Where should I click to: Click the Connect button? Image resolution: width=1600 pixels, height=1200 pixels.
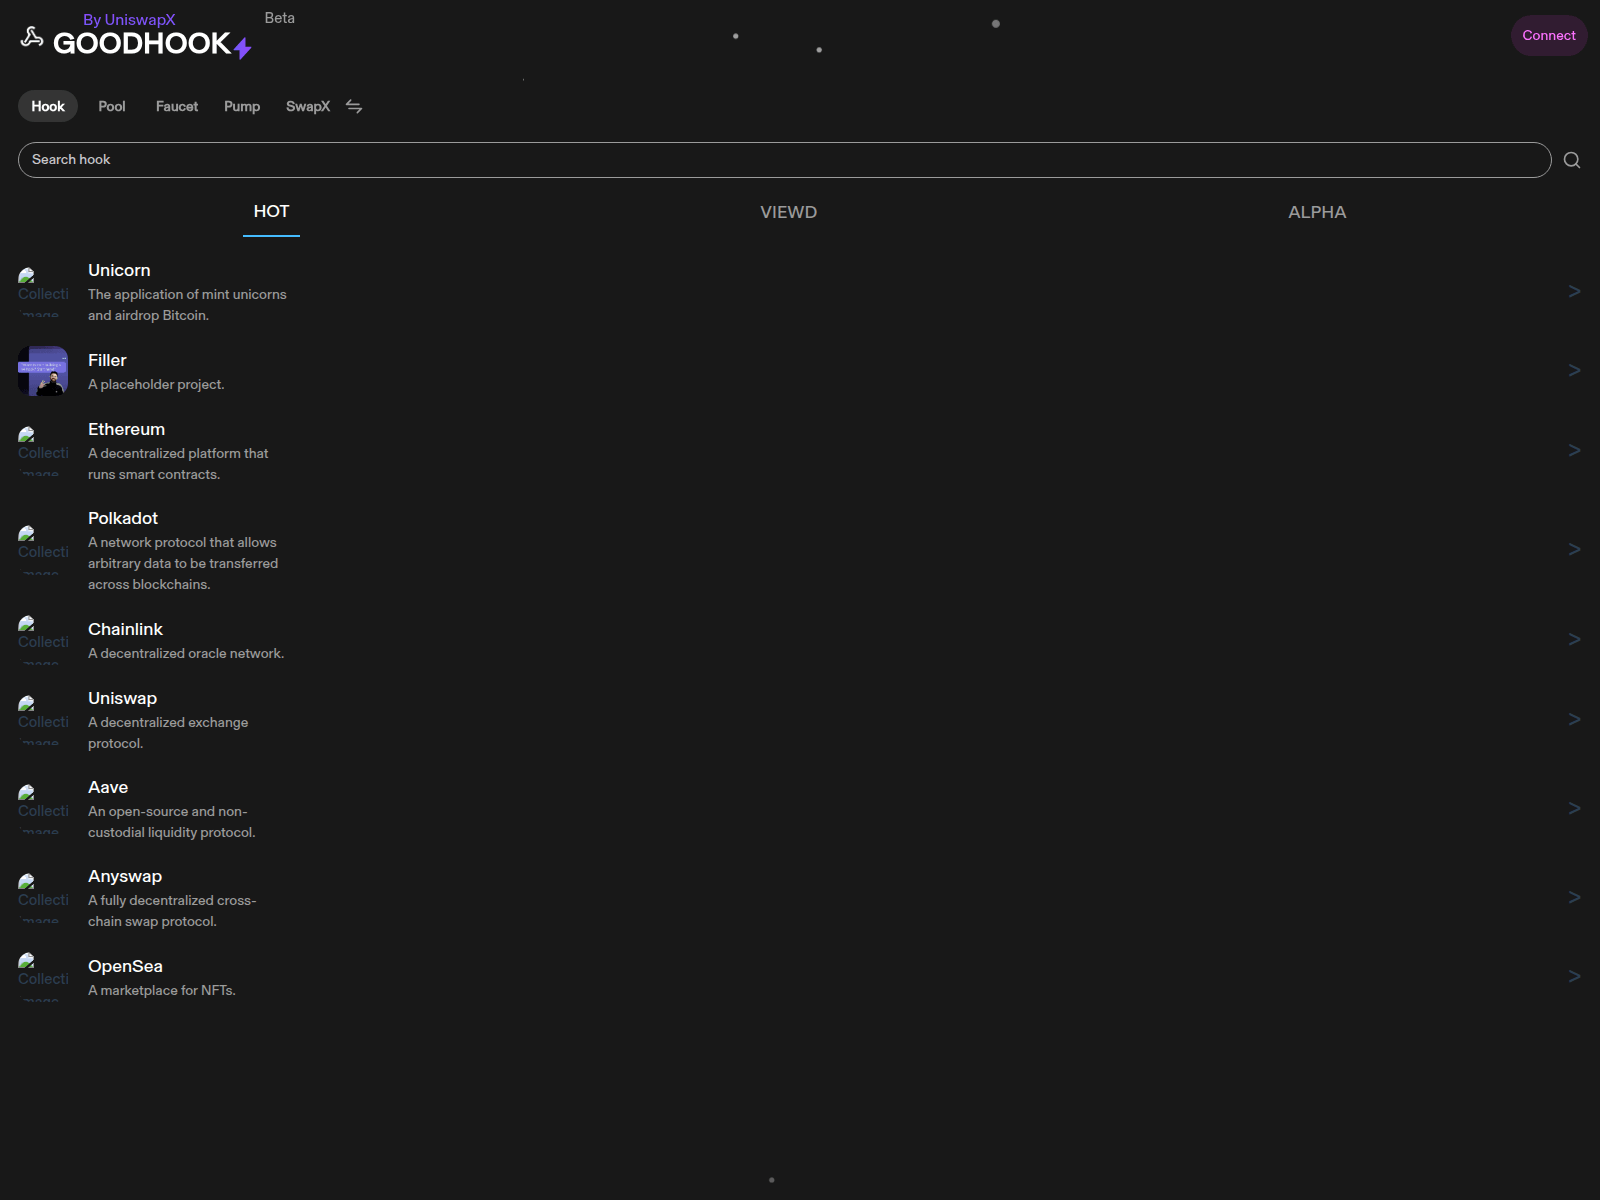click(1548, 35)
